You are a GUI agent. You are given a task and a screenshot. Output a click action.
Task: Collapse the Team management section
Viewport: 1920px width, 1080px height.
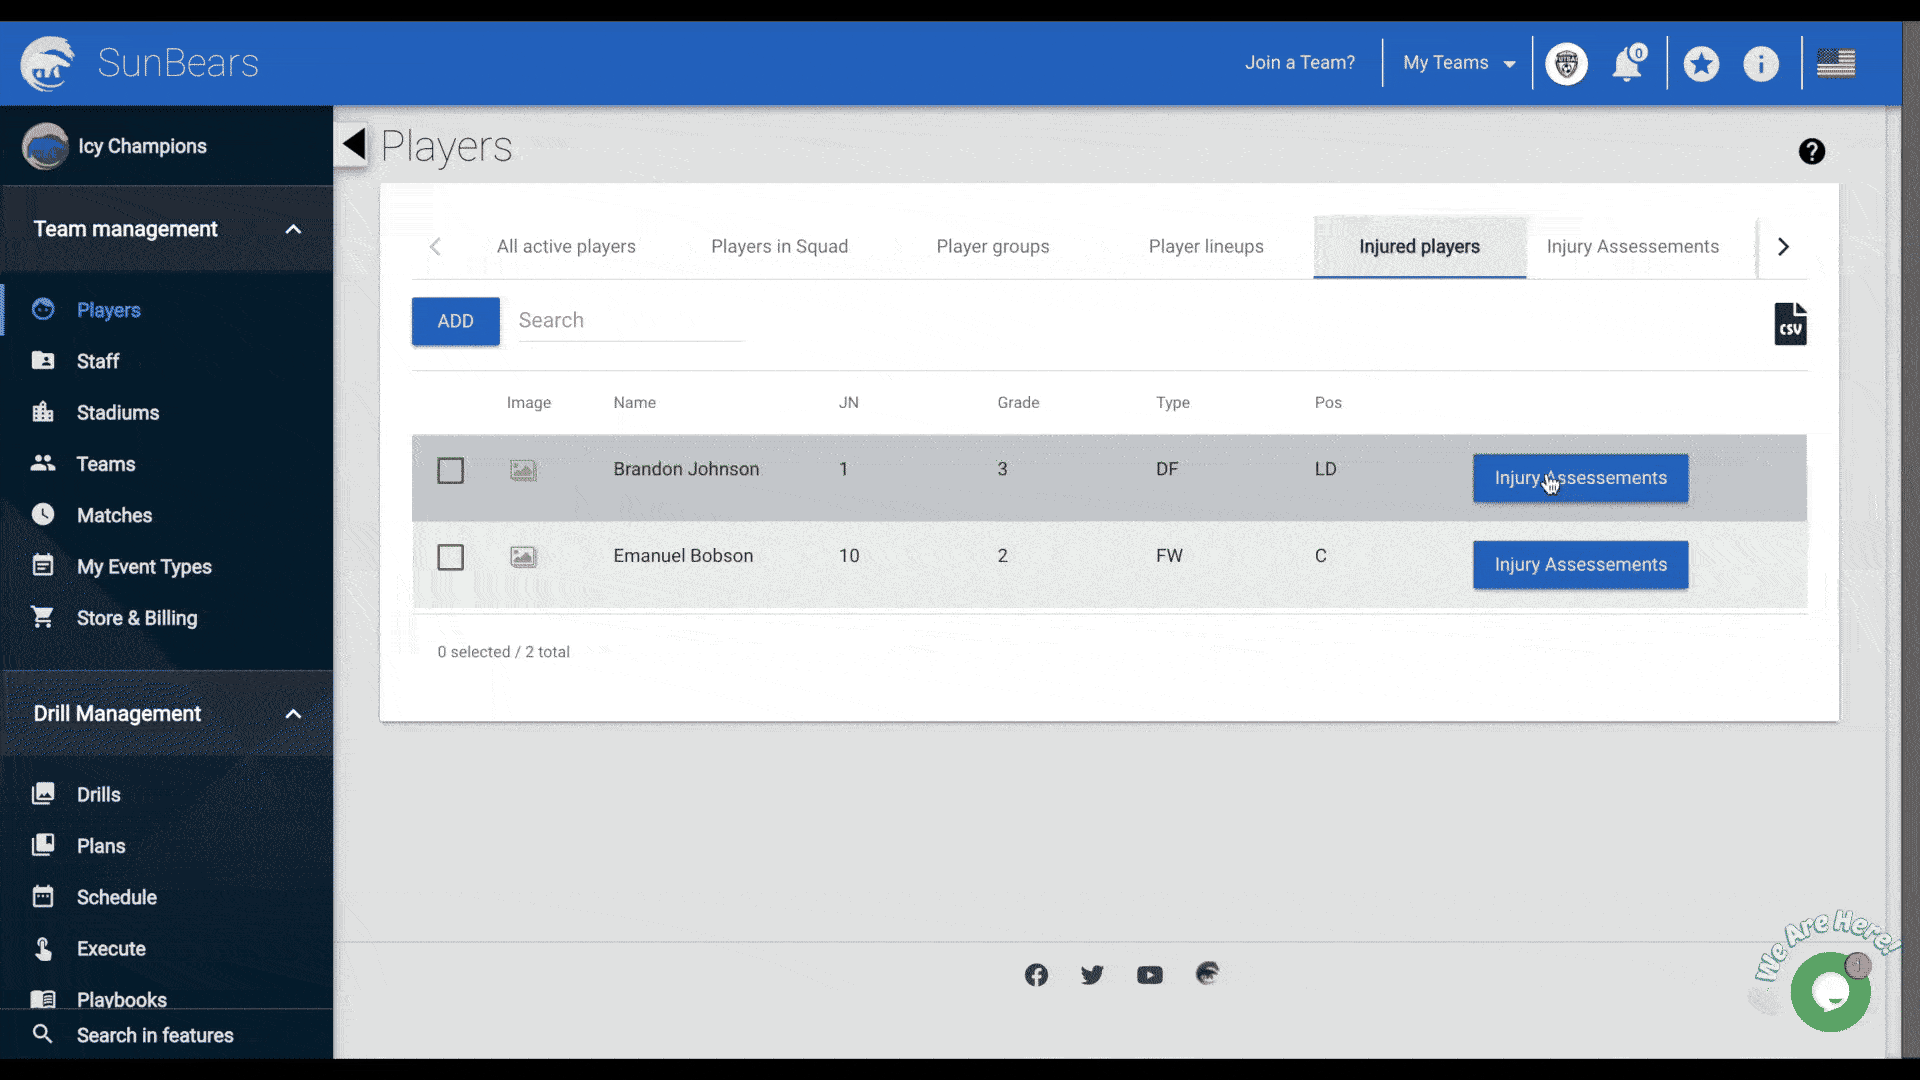point(293,229)
